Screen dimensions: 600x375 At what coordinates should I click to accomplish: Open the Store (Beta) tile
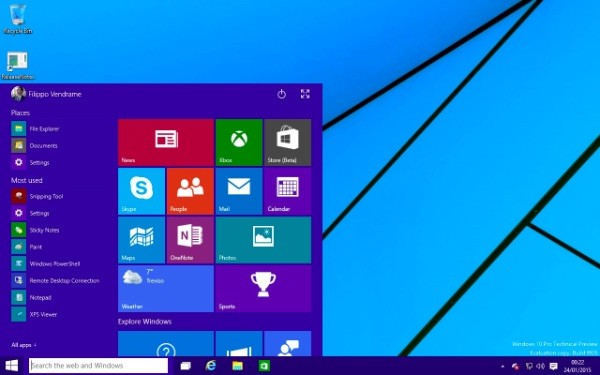click(x=287, y=142)
